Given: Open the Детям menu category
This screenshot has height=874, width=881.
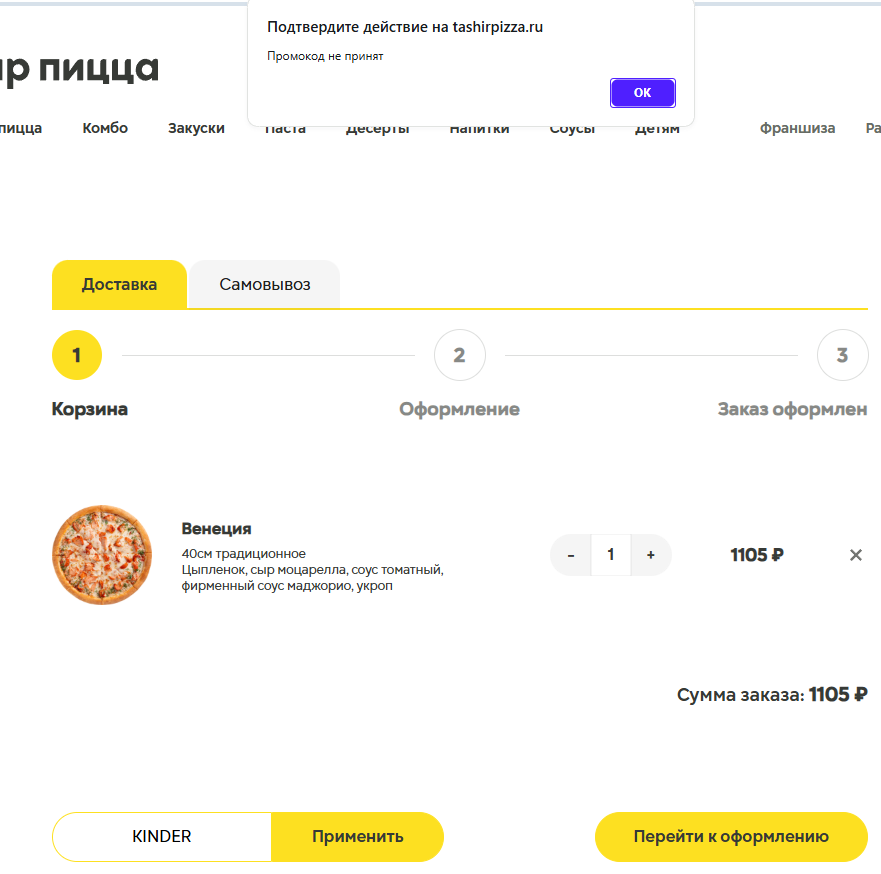Looking at the screenshot, I should coord(657,131).
